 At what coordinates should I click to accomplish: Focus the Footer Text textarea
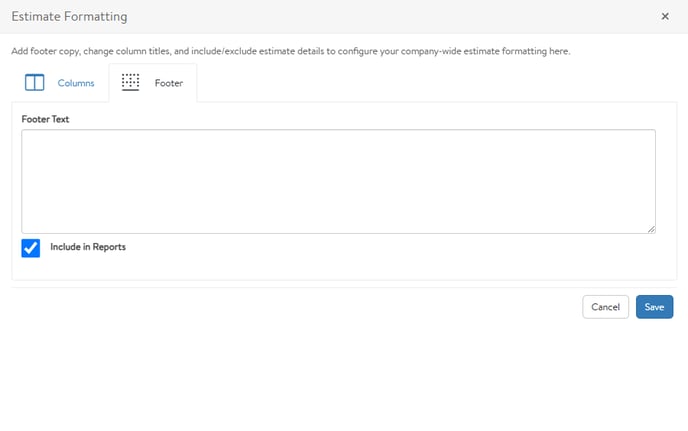click(338, 181)
